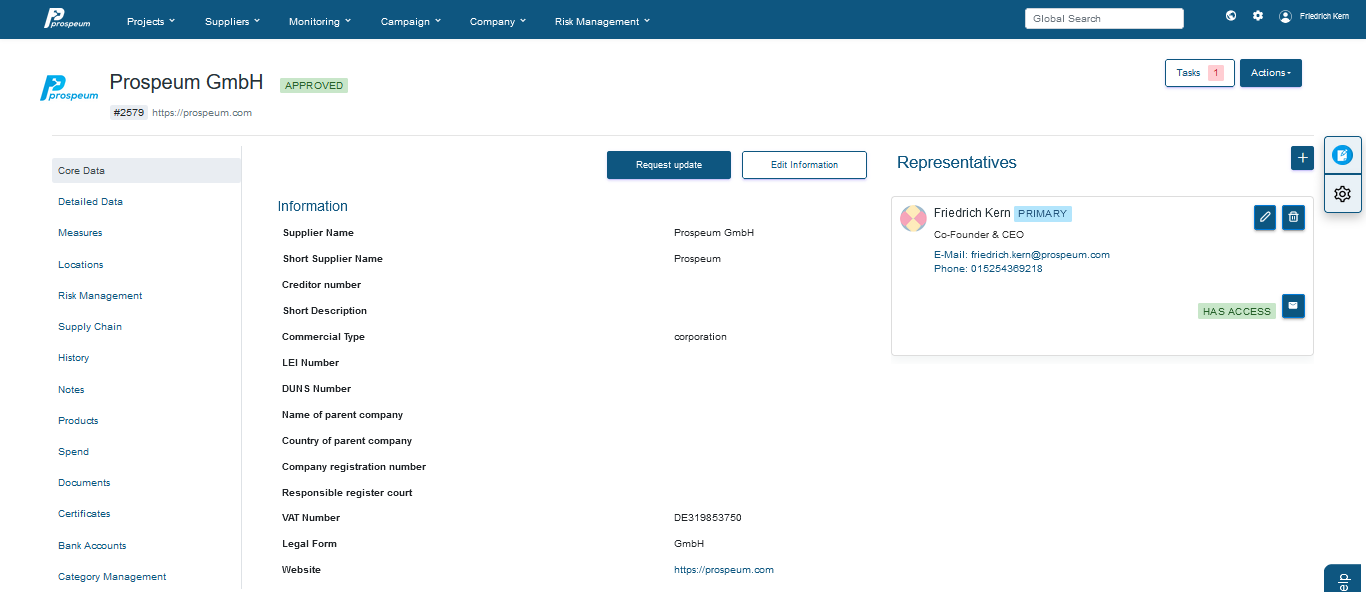Switch to the Detailed Data section
1366x592 pixels.
pos(90,202)
